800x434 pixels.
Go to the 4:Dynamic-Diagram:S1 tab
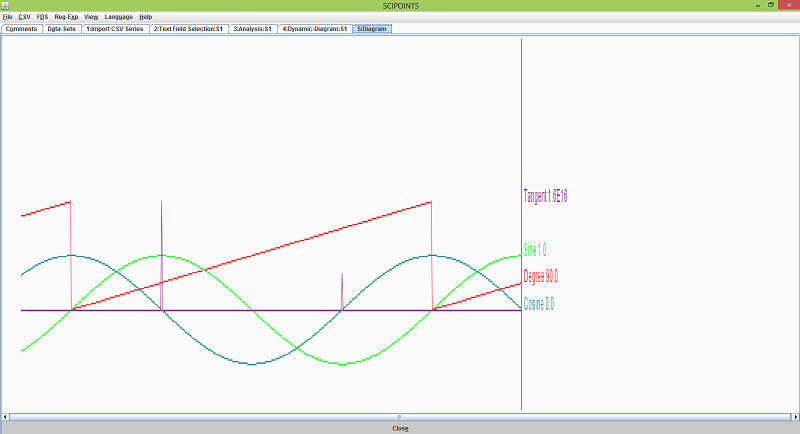315,29
